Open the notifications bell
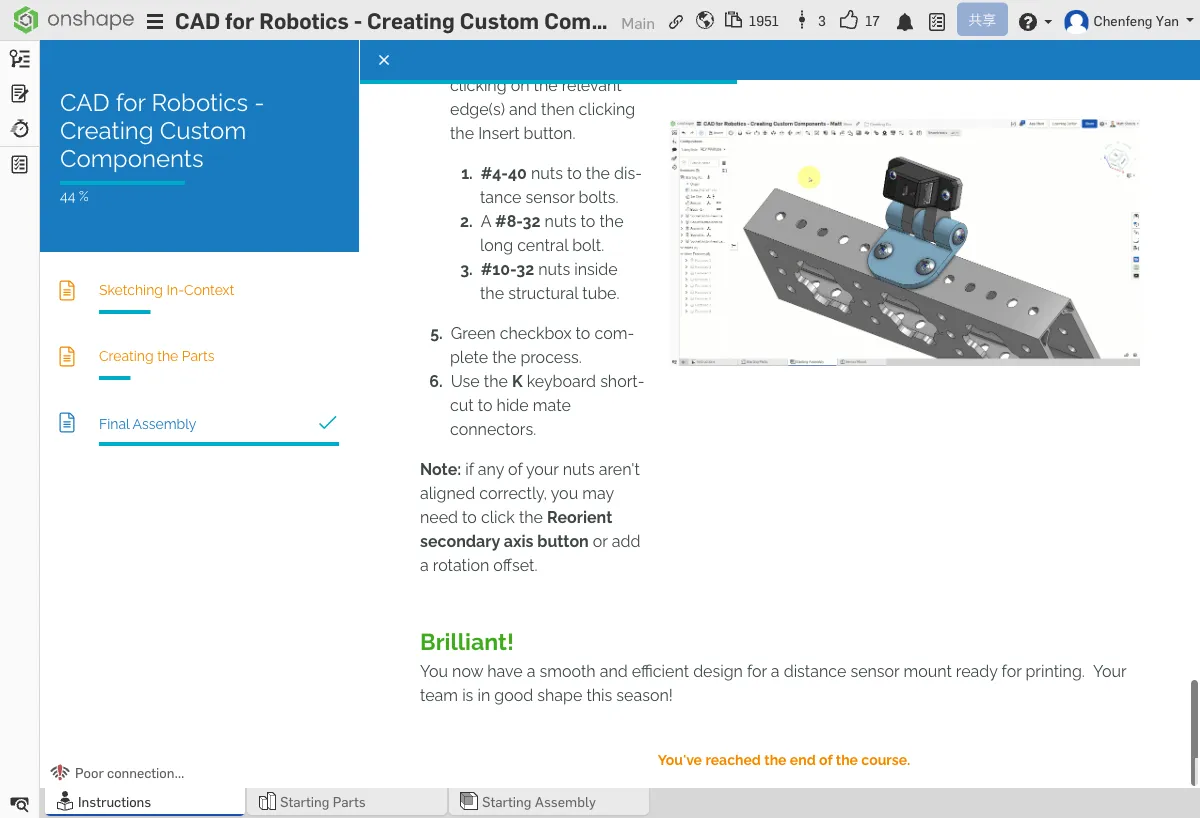The height and width of the screenshot is (818, 1200). click(905, 22)
